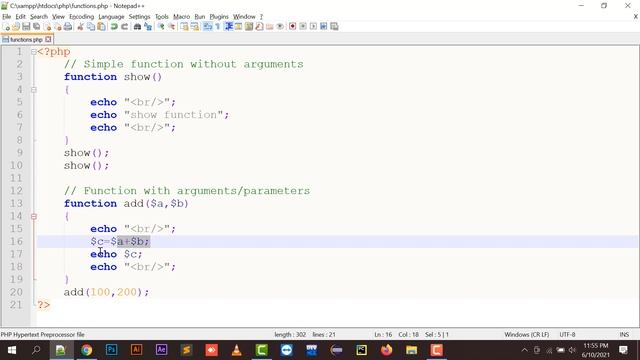Click line number 16 in the margin
Screen dimensions: 640x360
pos(16,242)
